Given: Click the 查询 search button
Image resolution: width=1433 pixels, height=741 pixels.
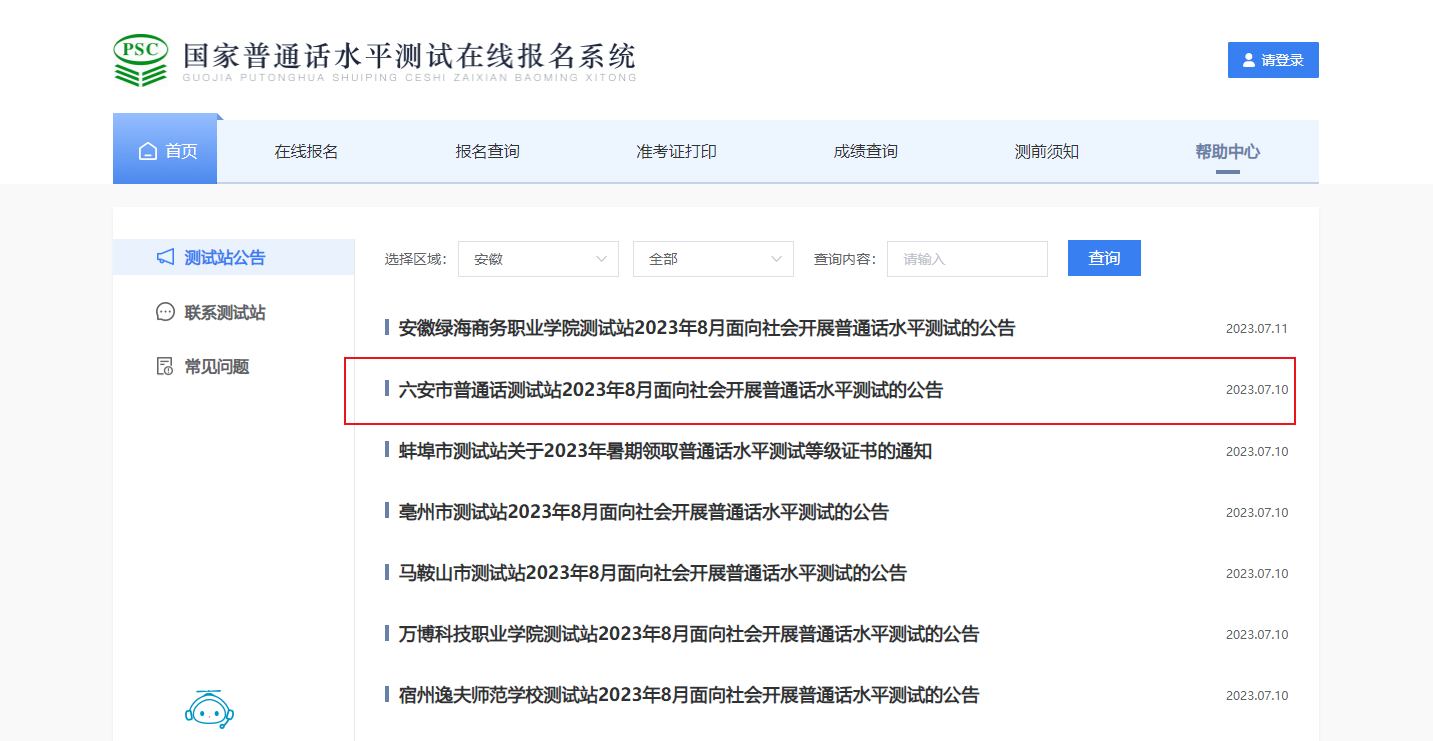Looking at the screenshot, I should click(1104, 258).
